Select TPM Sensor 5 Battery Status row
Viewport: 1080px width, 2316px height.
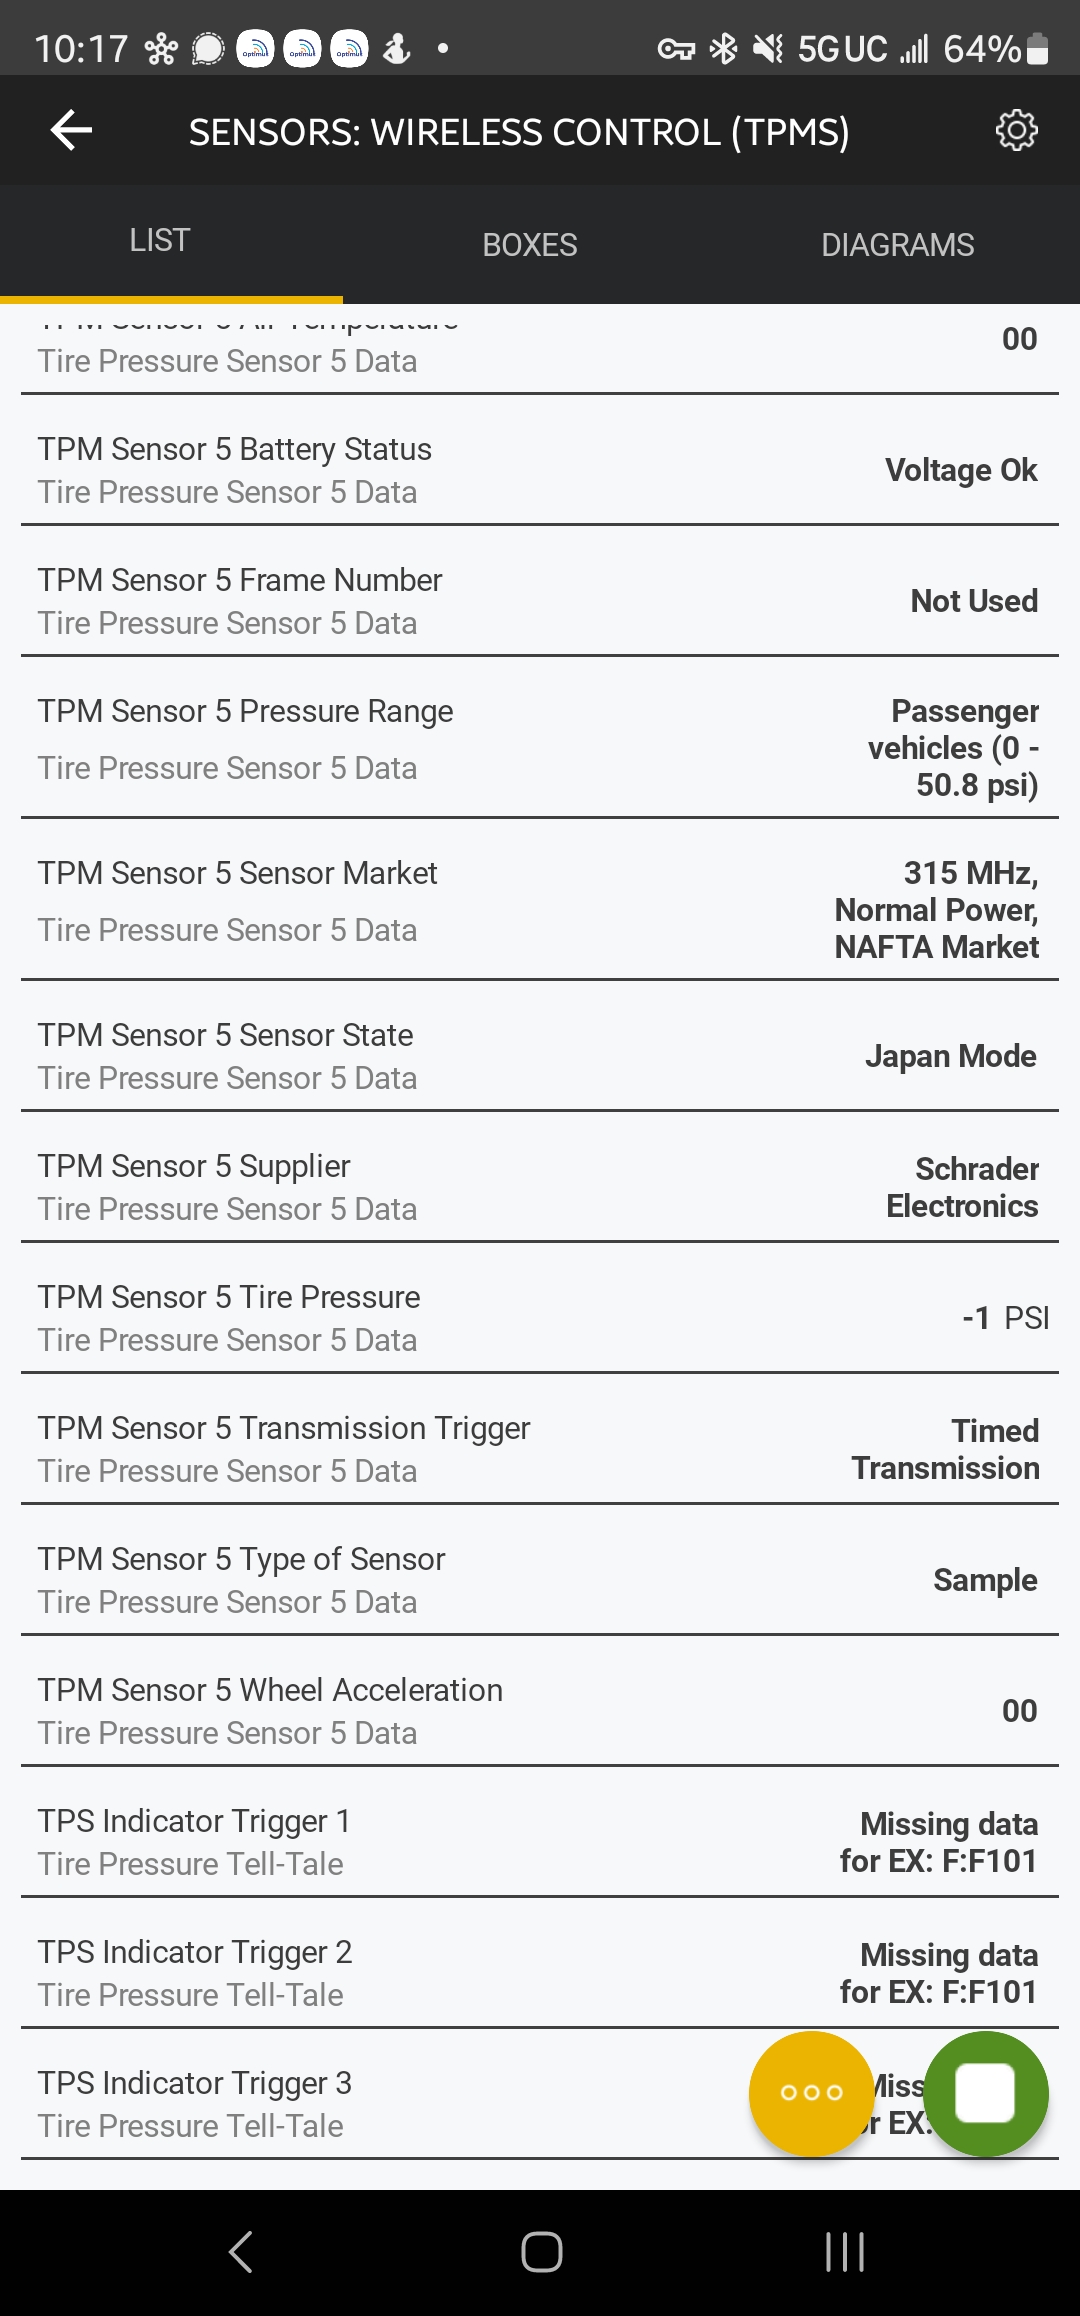click(540, 470)
